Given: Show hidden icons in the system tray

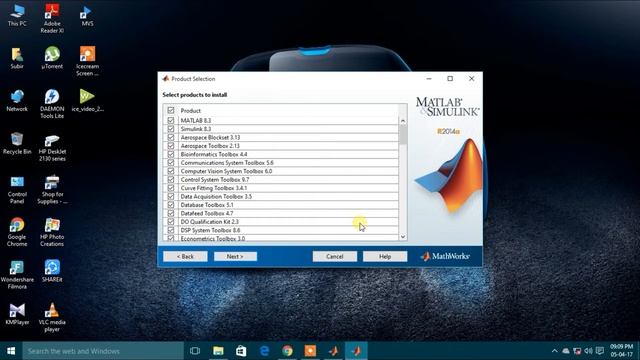Looking at the screenshot, I should pyautogui.click(x=554, y=351).
